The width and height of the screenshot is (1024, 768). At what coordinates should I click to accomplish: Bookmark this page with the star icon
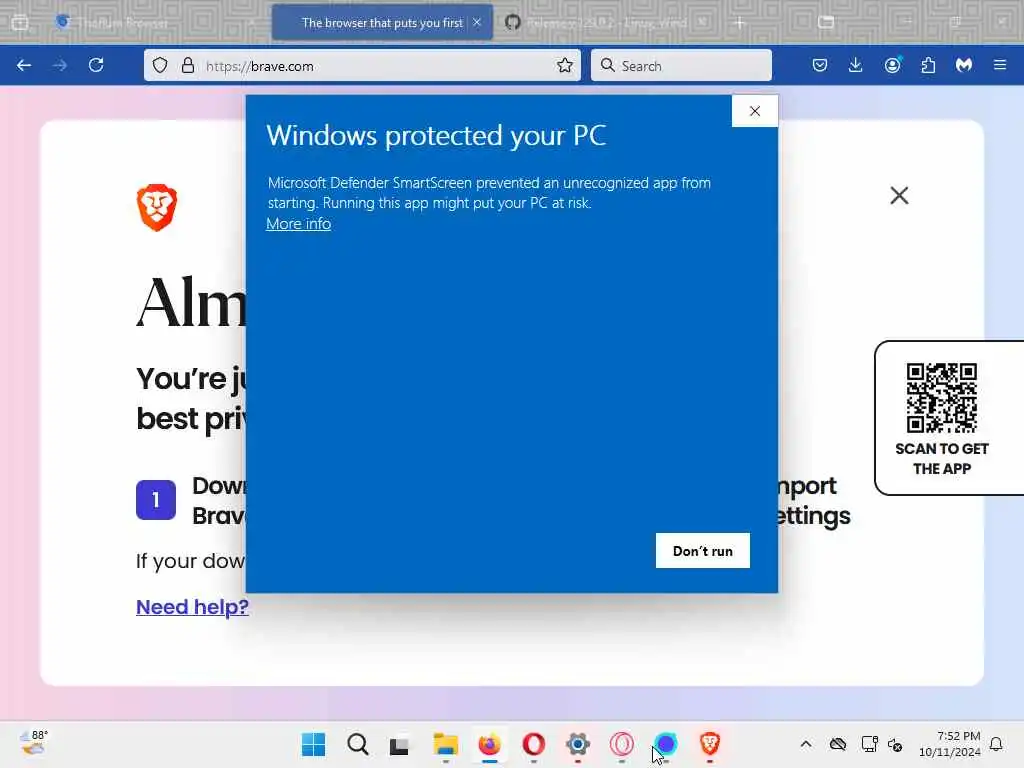coord(565,65)
